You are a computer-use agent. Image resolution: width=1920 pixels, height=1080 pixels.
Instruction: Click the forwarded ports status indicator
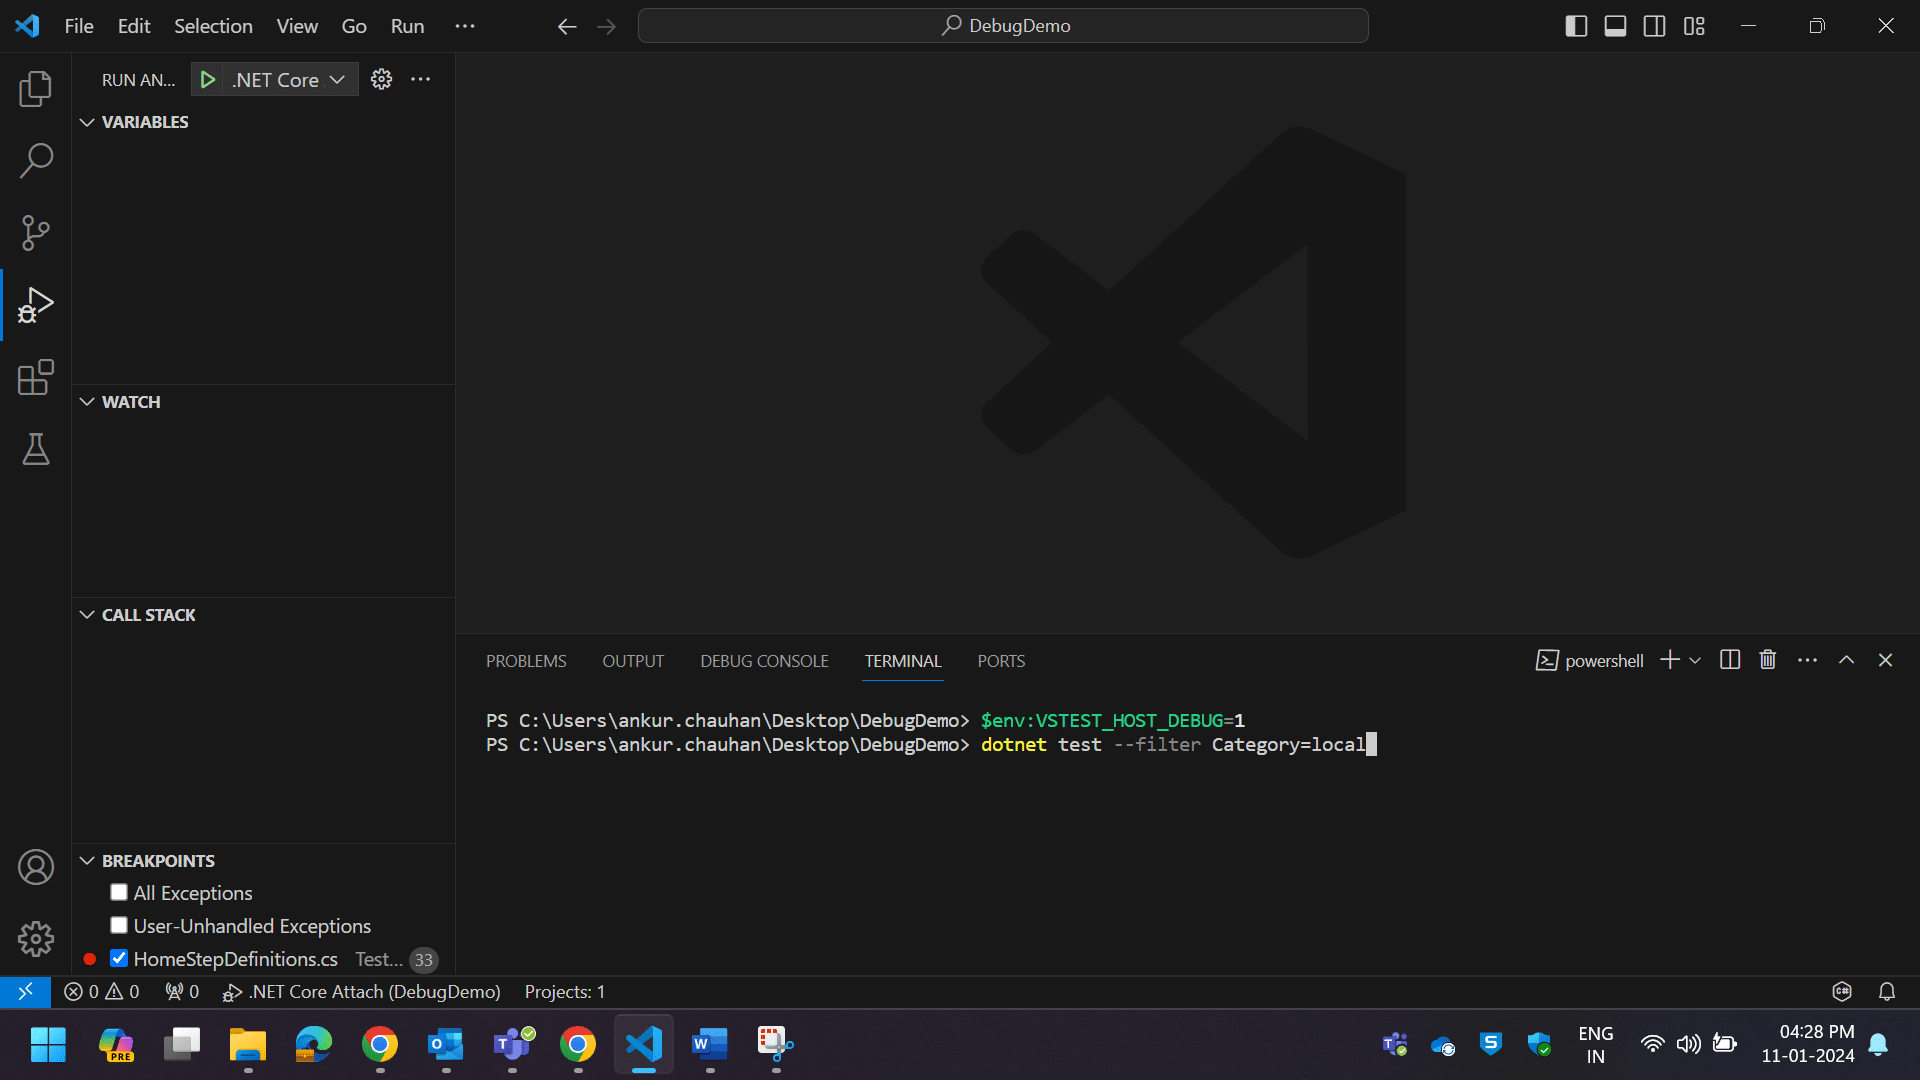182,992
